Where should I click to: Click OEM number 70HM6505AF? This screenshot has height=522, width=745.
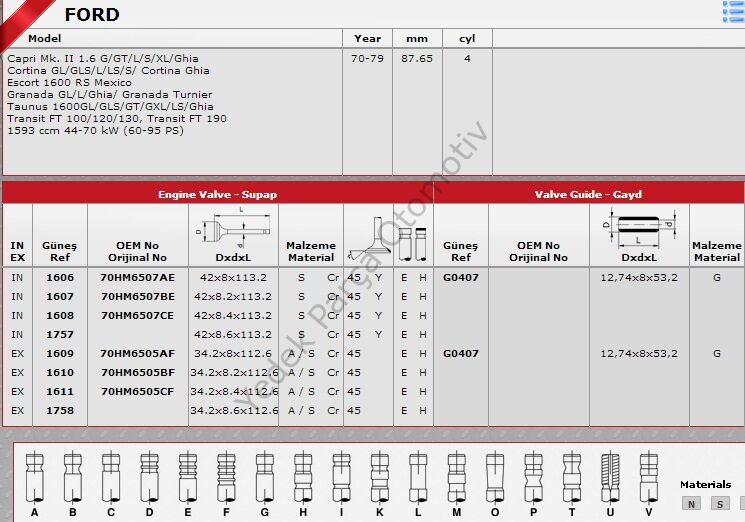coord(137,353)
